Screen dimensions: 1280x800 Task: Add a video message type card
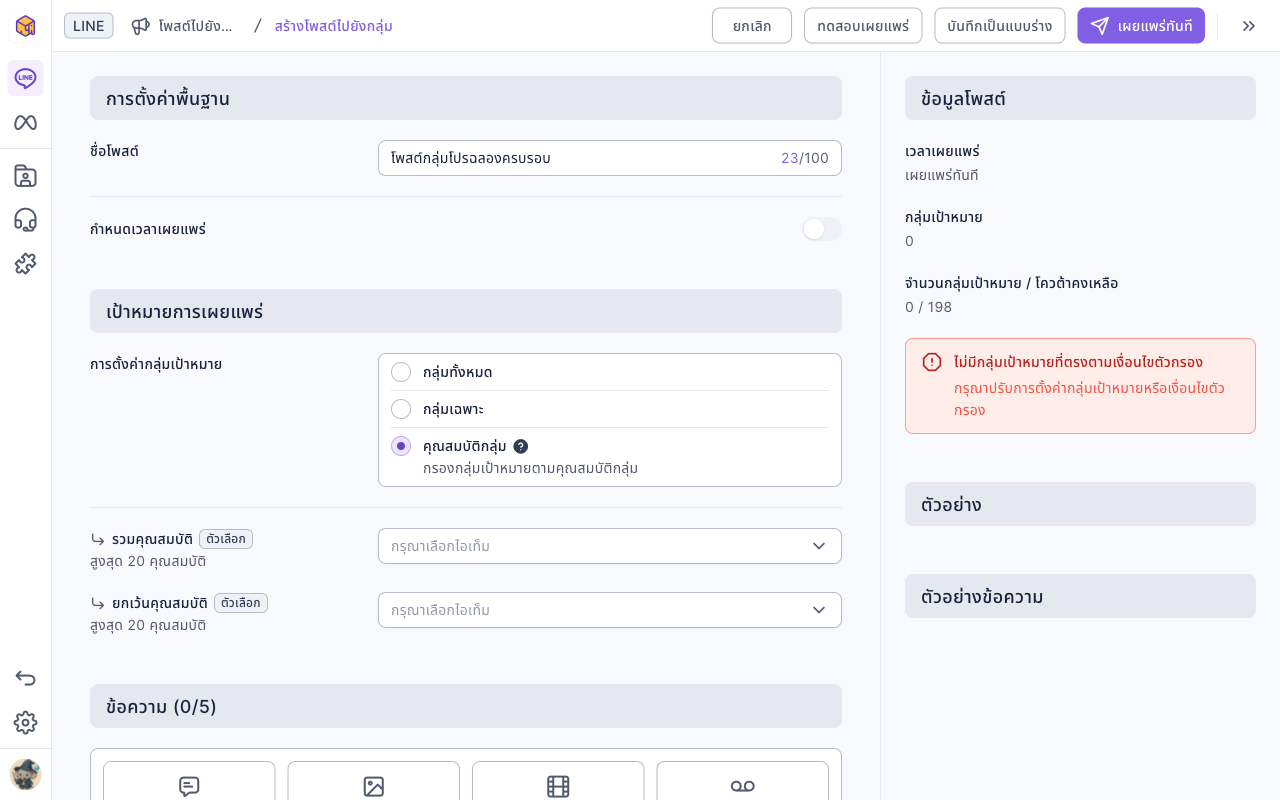(558, 781)
